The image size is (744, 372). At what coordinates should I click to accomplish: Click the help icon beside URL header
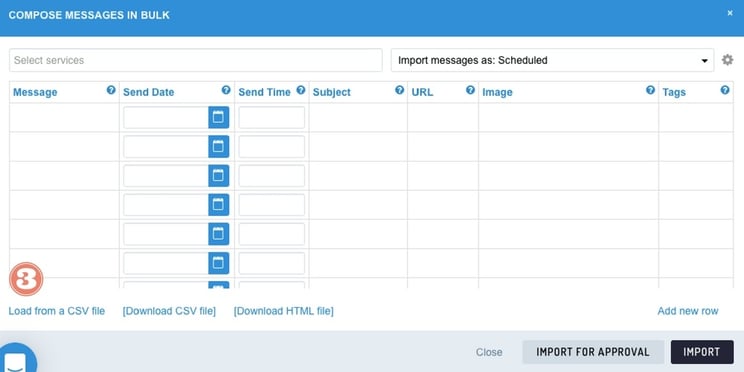[470, 90]
